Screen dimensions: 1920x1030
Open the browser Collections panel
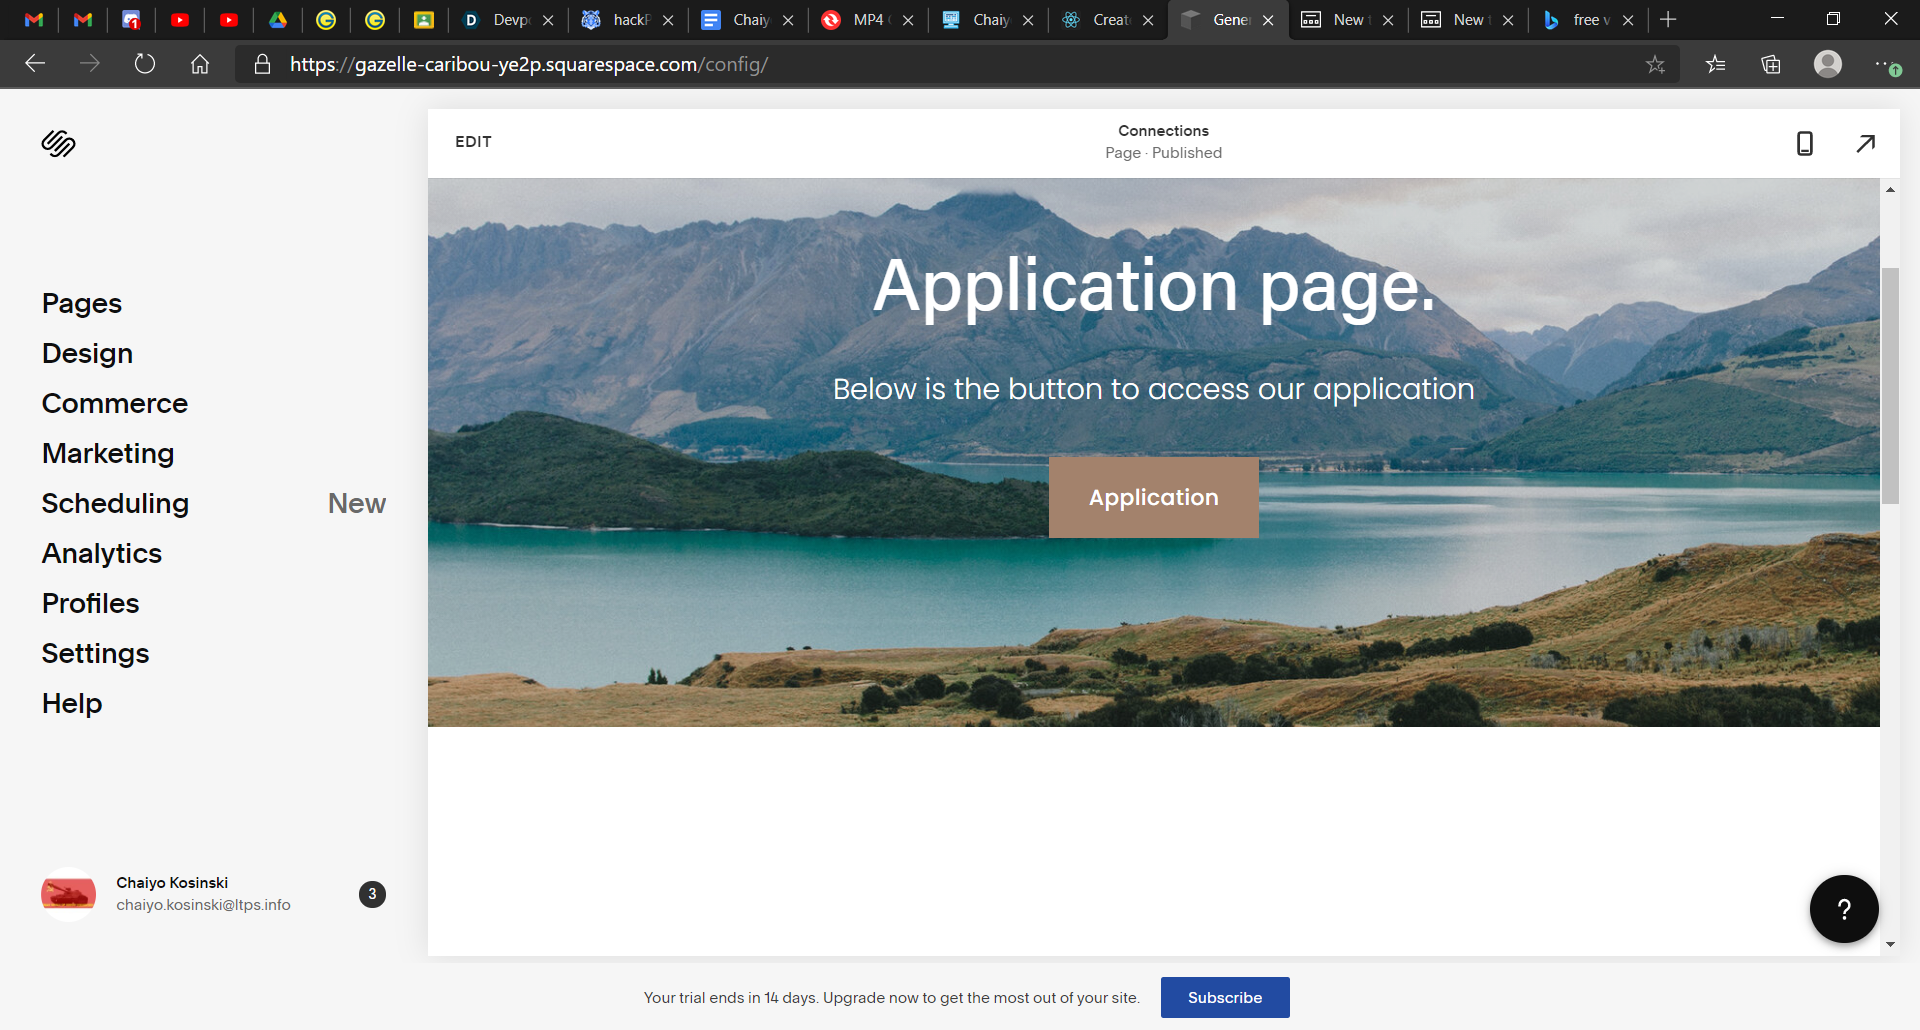(1771, 64)
